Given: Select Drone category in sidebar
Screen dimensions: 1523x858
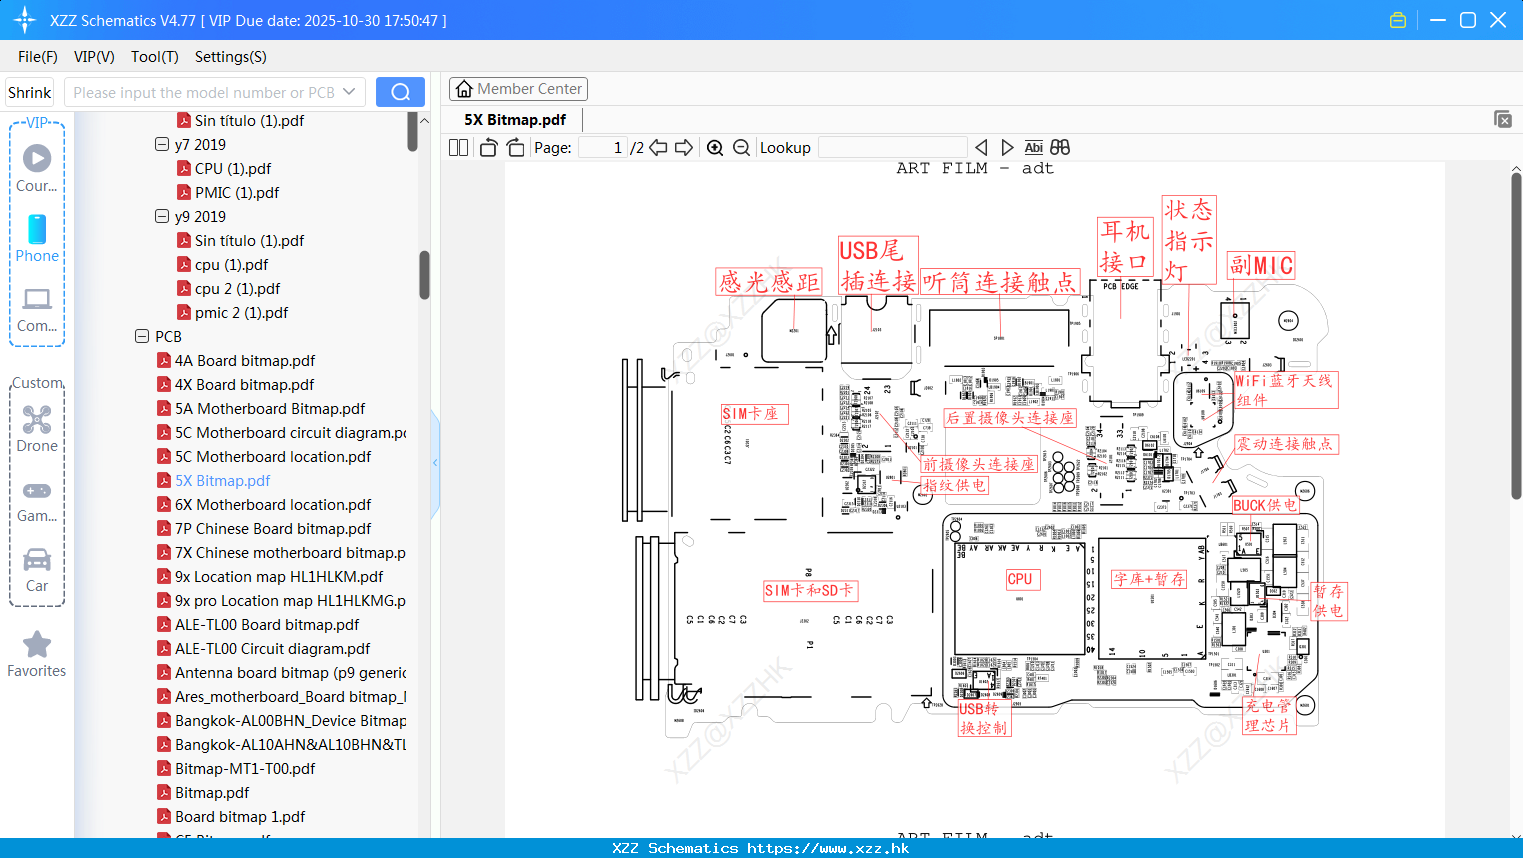Looking at the screenshot, I should [x=37, y=429].
